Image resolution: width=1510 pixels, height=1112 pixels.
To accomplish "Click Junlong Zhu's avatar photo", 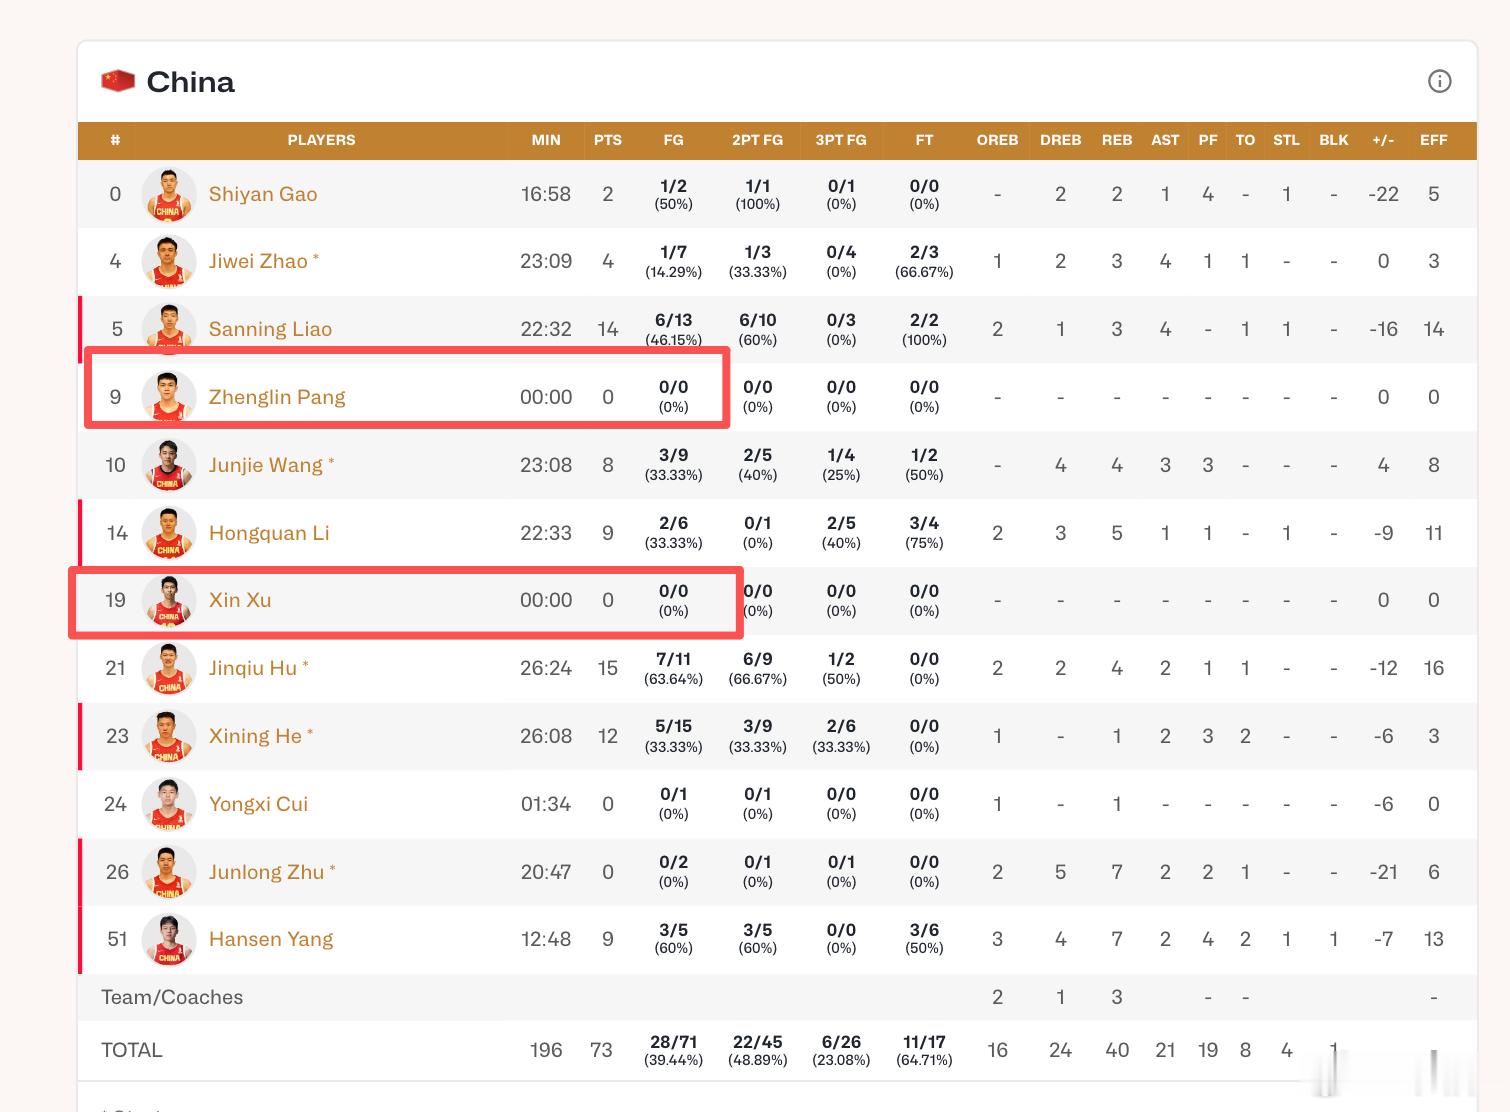I will (168, 872).
